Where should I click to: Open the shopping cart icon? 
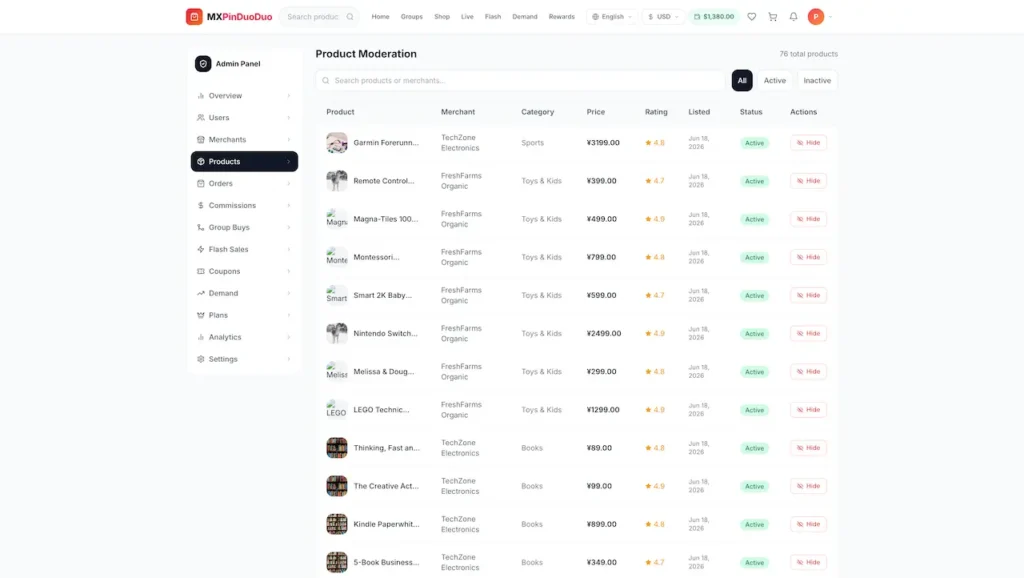tap(773, 16)
